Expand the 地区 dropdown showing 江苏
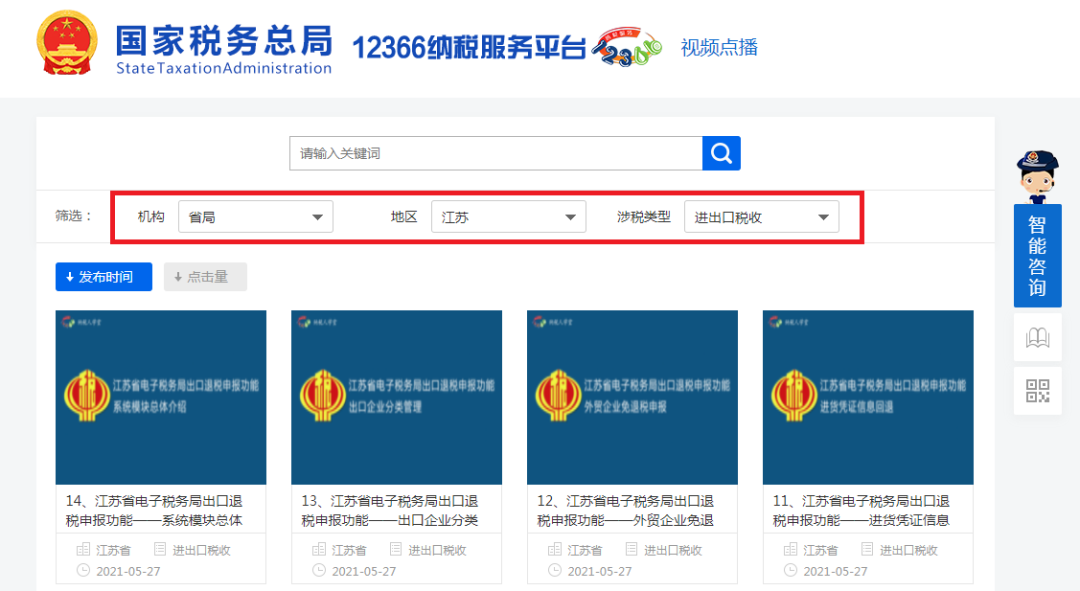The image size is (1080, 591). [x=508, y=217]
